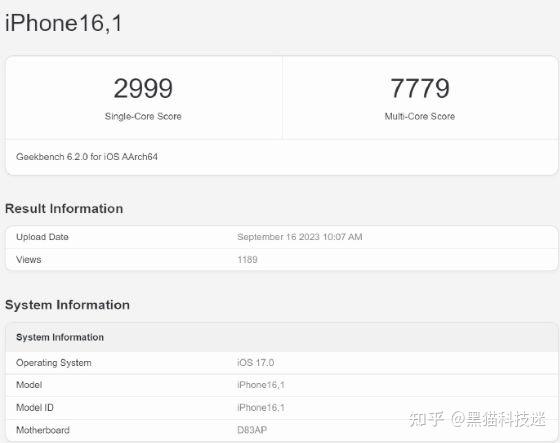This screenshot has width=560, height=443.
Task: Click the System Information table header
Action: [x=60, y=337]
